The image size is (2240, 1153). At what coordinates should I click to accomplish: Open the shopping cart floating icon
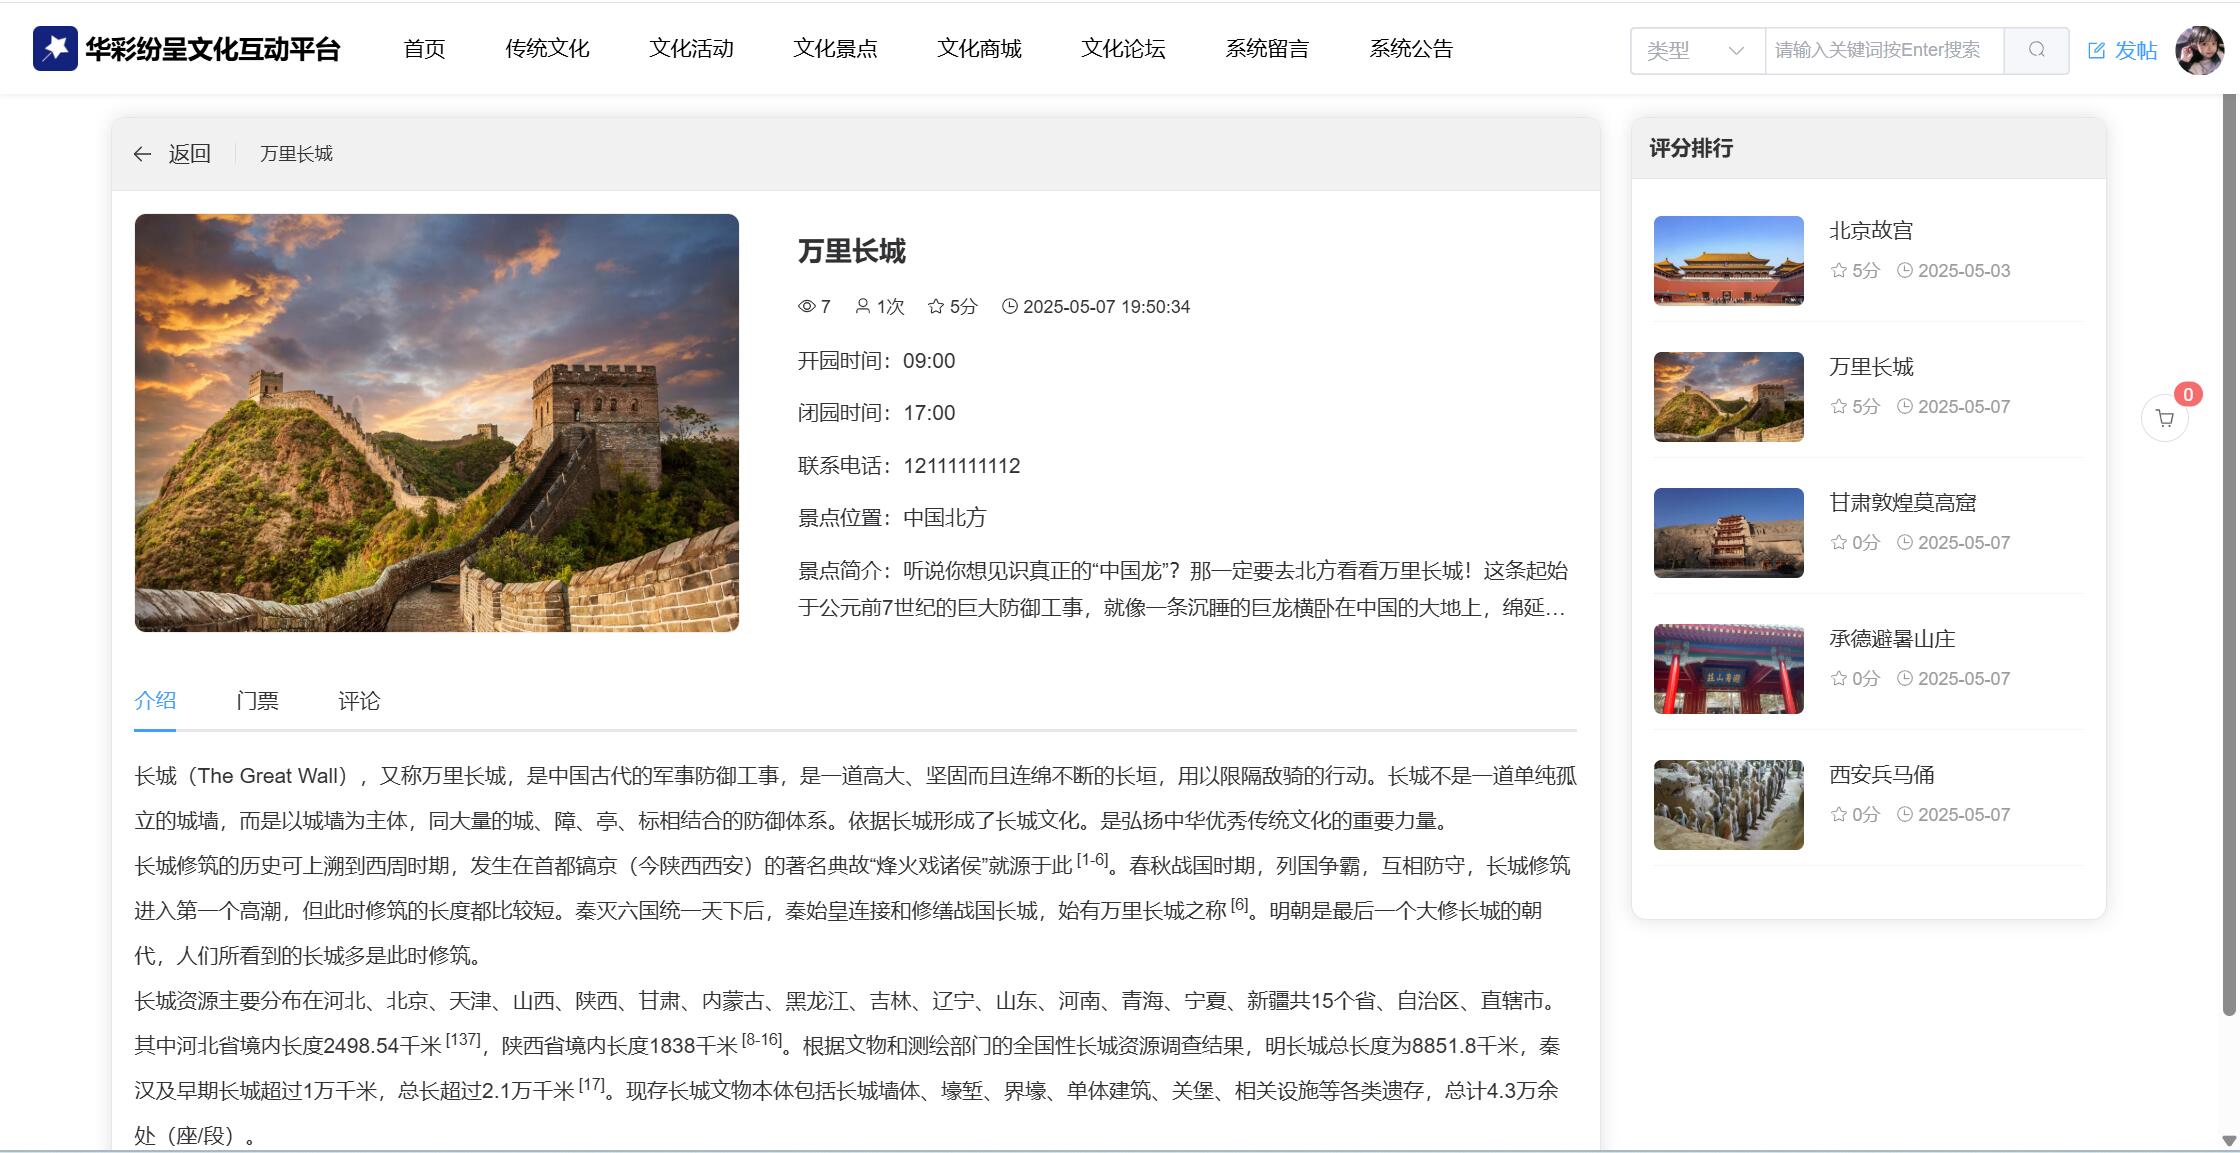(2165, 418)
